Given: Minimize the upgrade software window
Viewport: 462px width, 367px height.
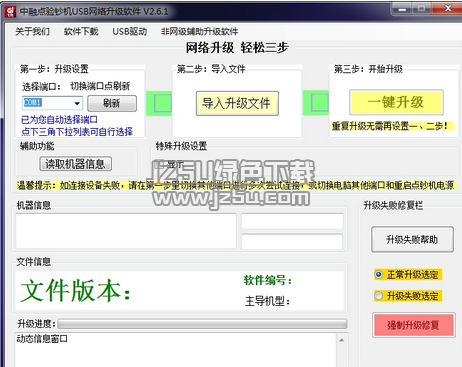Looking at the screenshot, I should (x=402, y=9).
